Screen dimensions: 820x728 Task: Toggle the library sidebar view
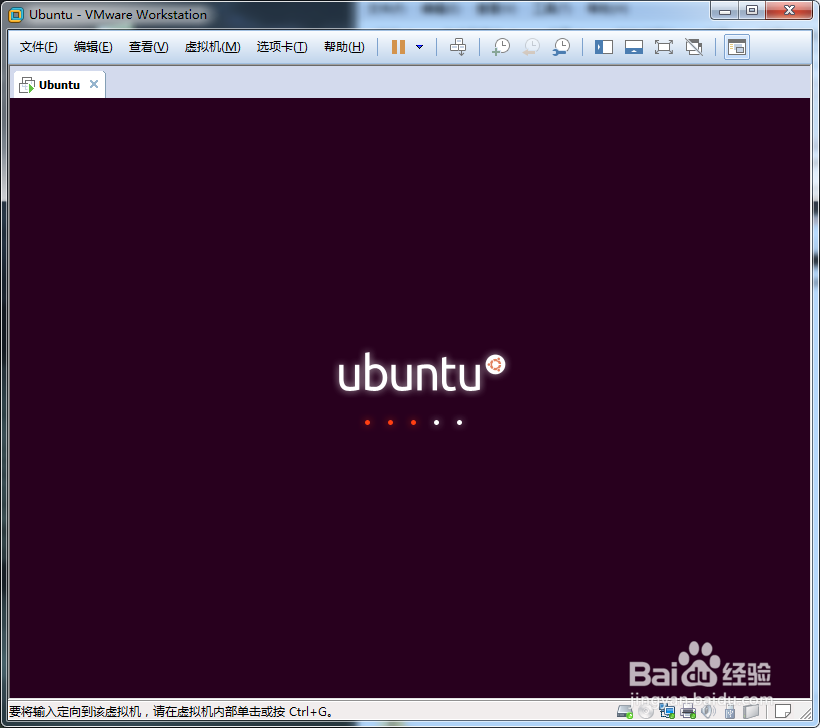pos(603,47)
